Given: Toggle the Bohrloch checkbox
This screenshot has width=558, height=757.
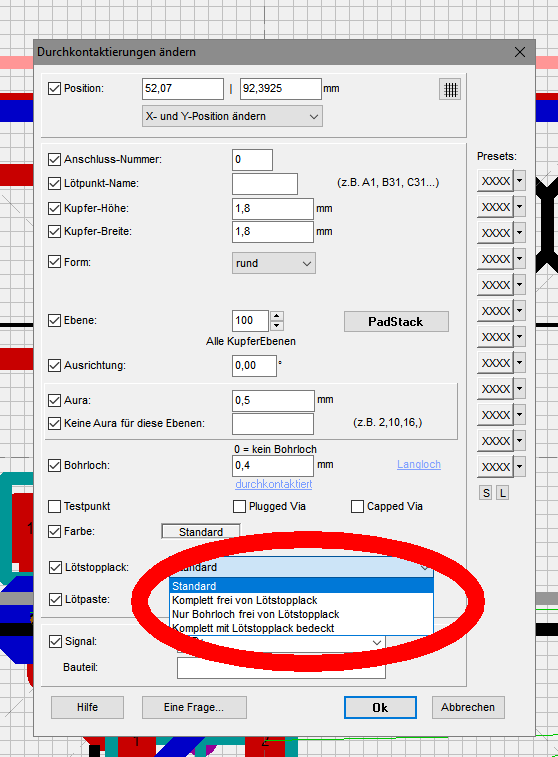Looking at the screenshot, I should (55, 465).
